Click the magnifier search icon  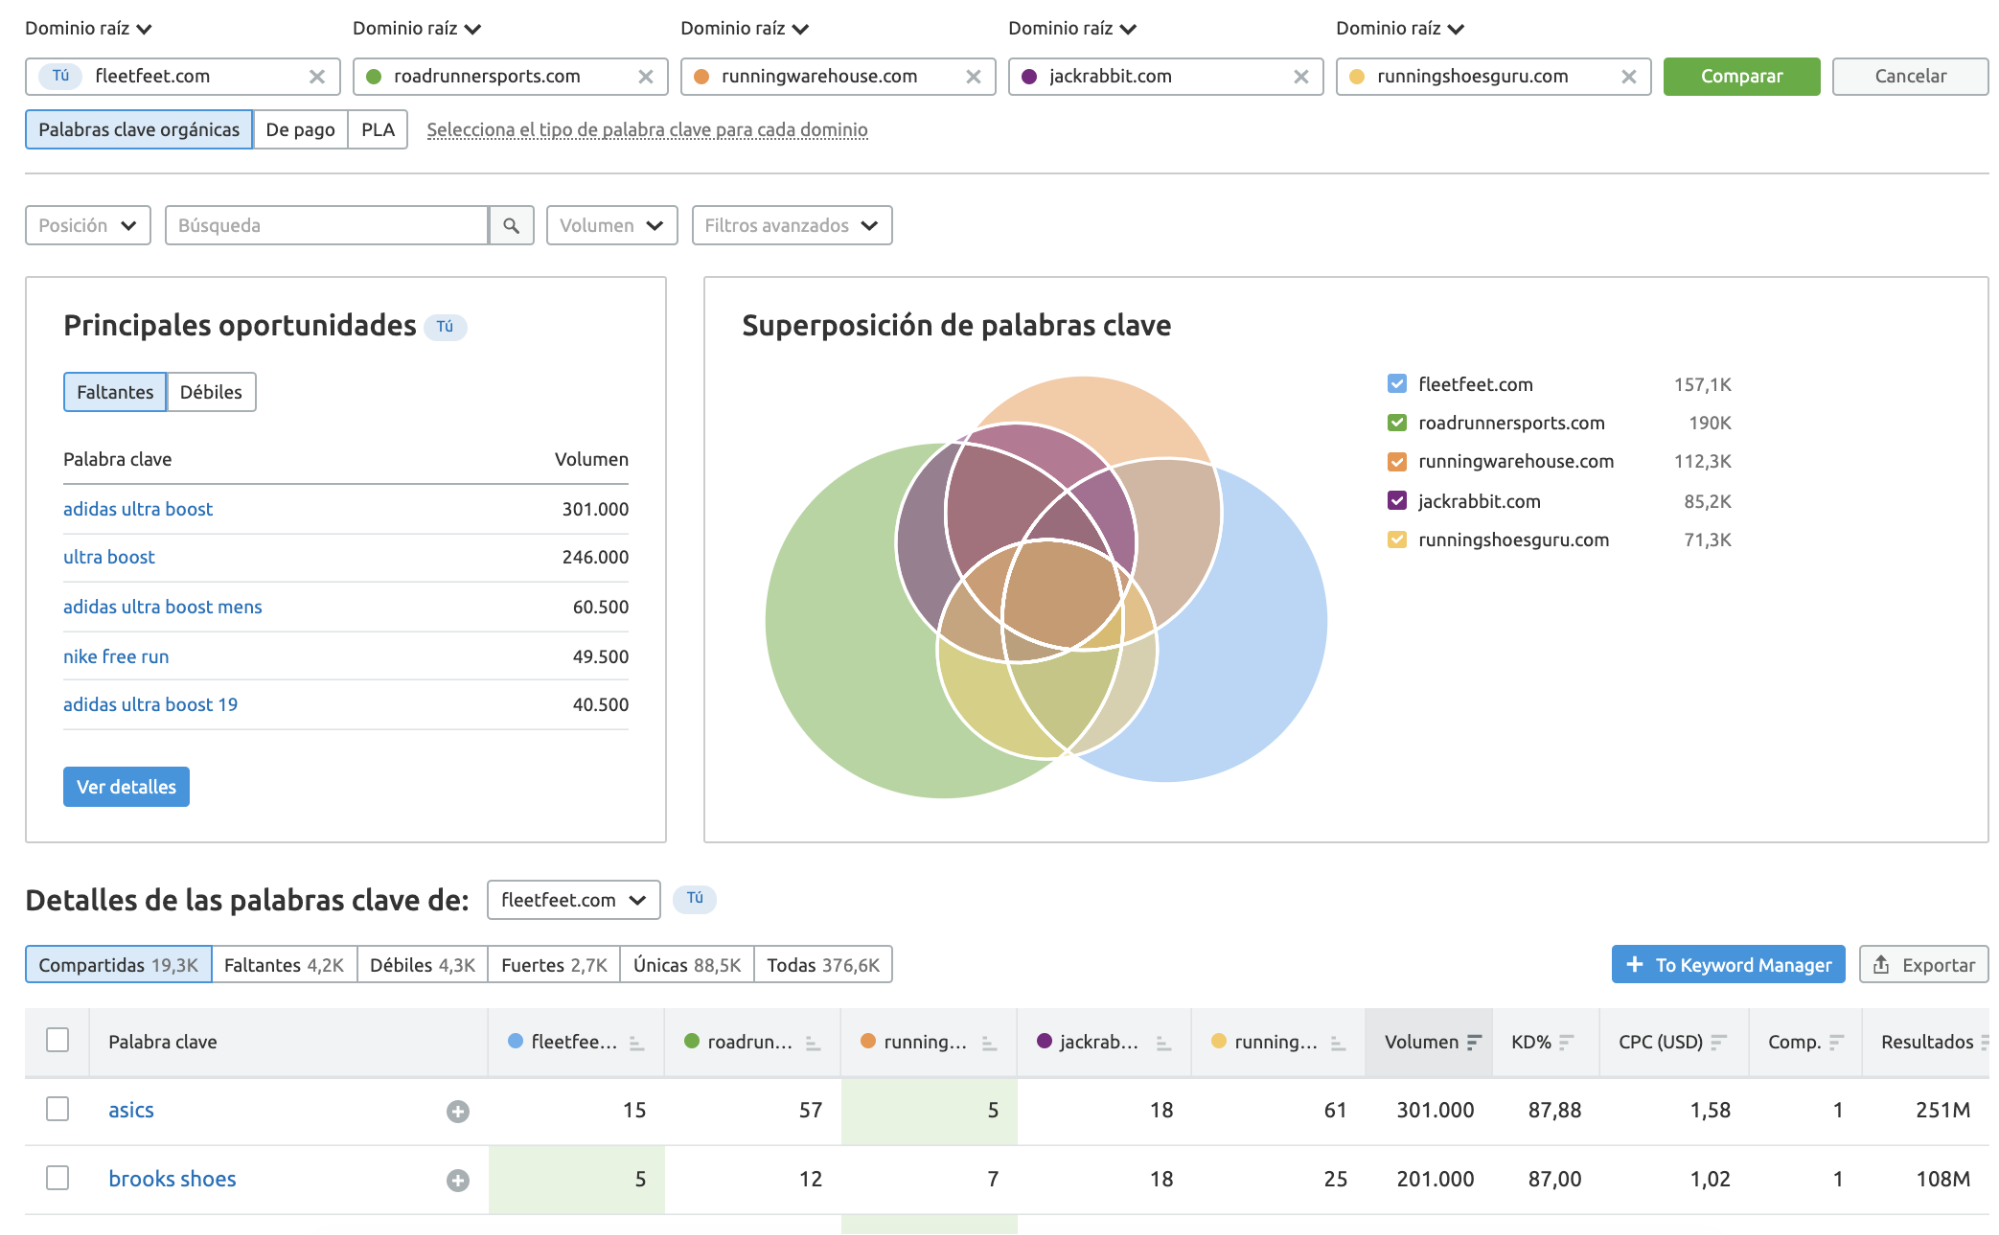[511, 226]
